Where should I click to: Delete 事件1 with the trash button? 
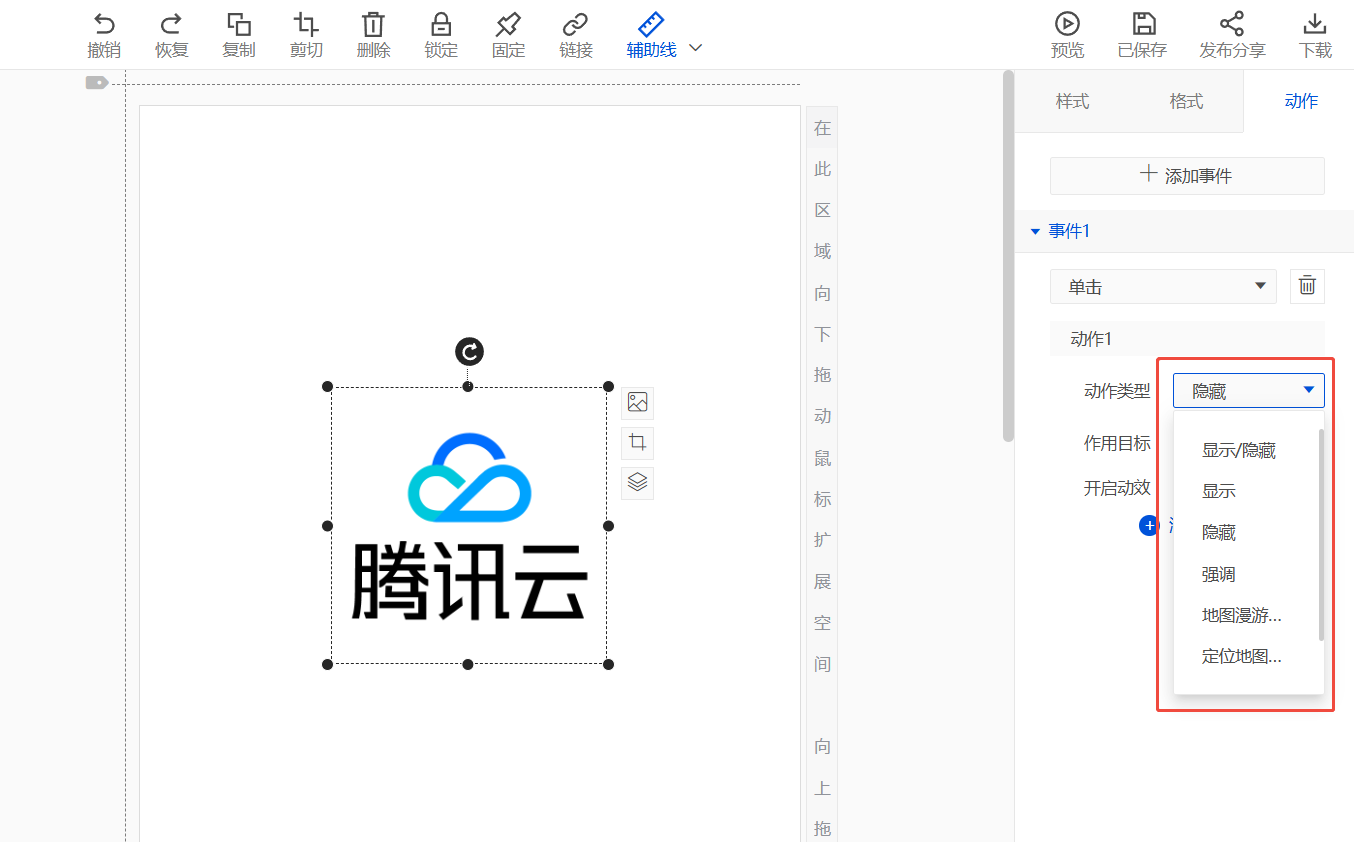click(1307, 286)
